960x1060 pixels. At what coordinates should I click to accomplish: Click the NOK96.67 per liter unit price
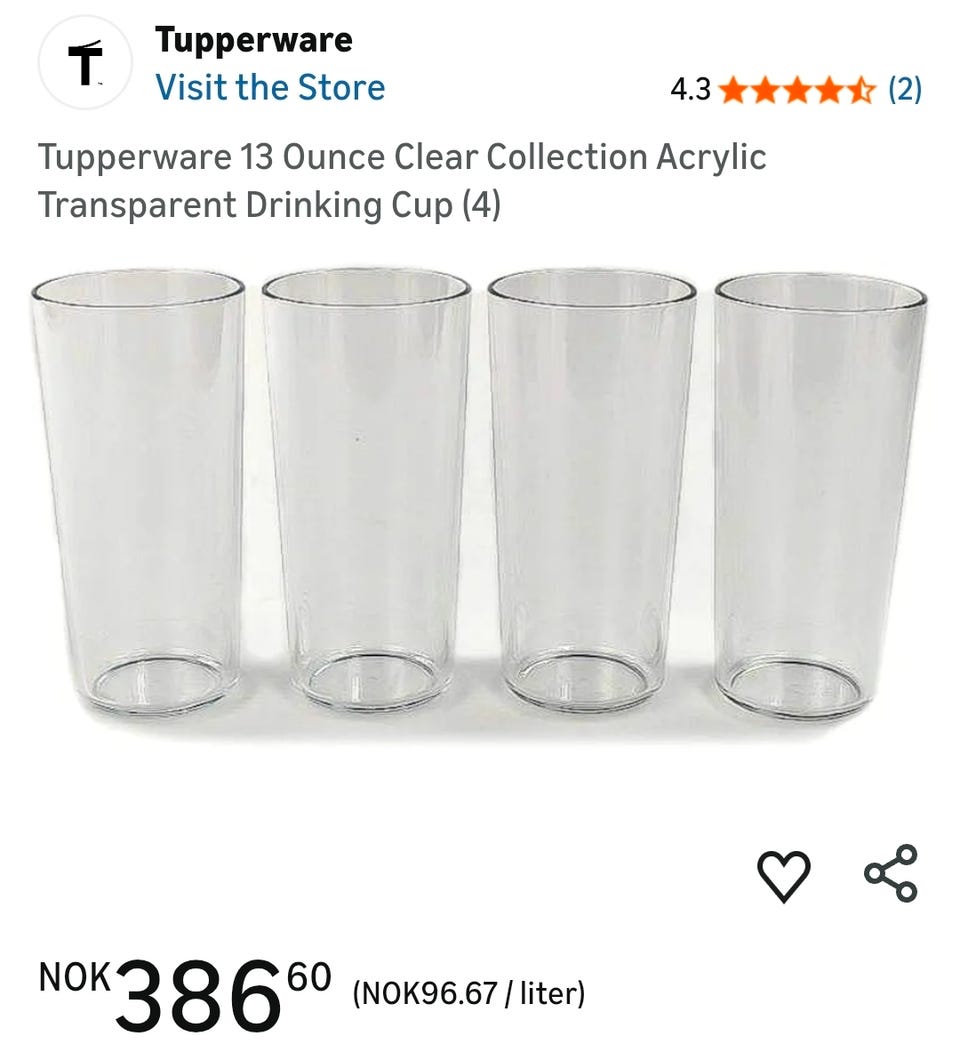[468, 994]
